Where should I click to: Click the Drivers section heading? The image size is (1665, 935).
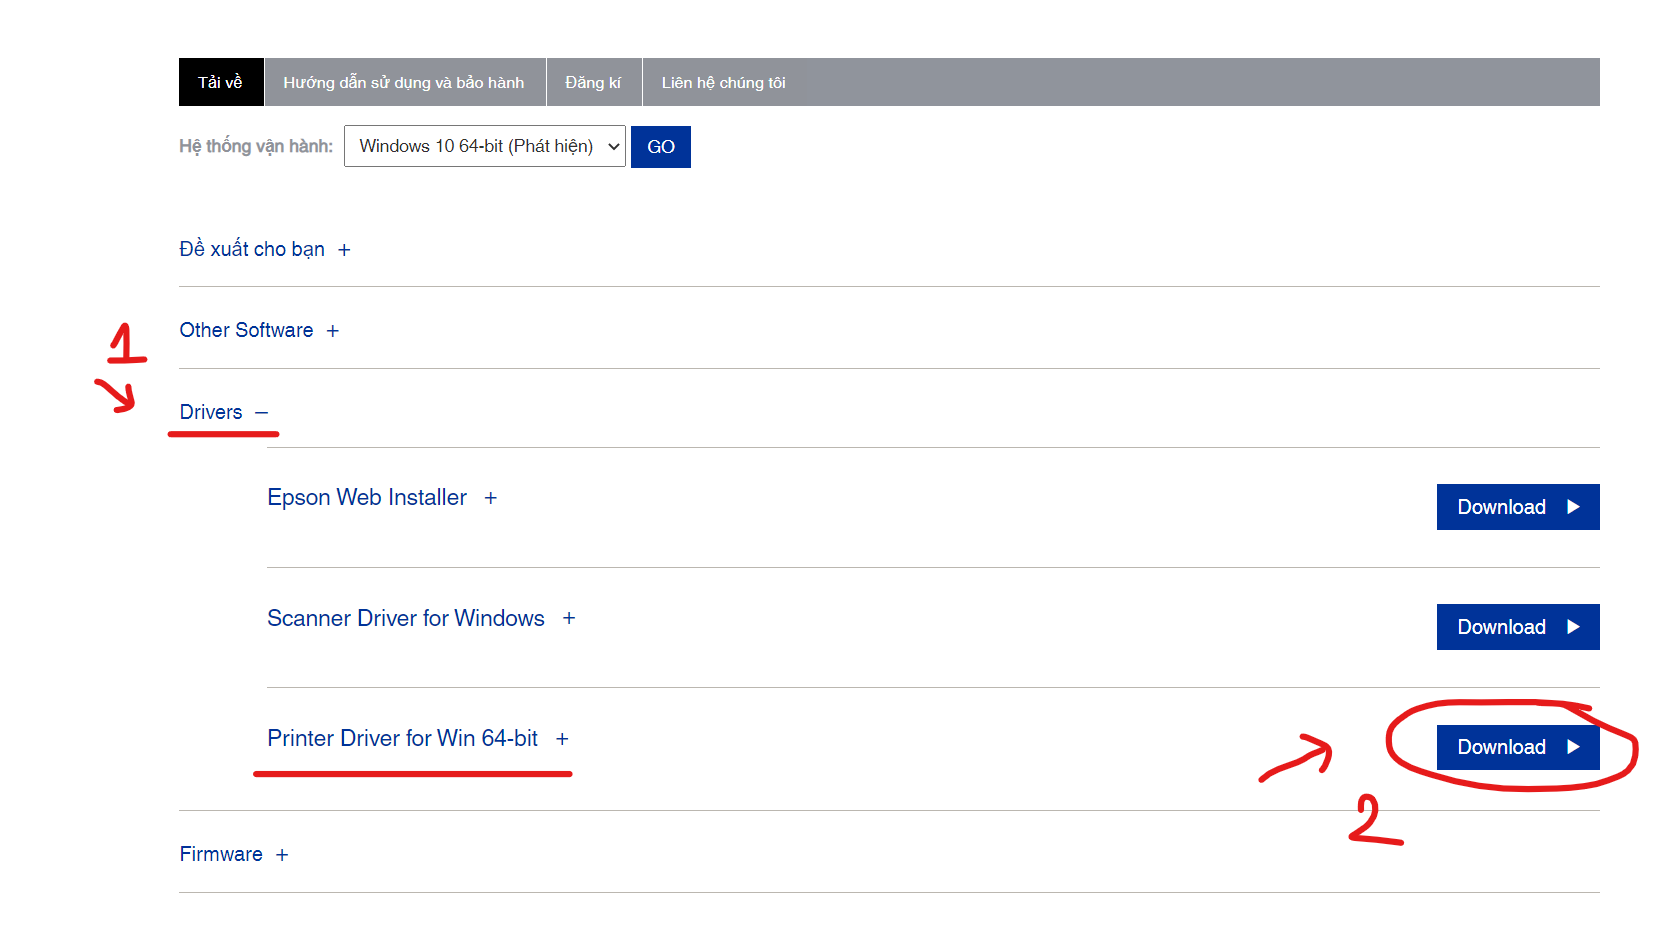(211, 412)
